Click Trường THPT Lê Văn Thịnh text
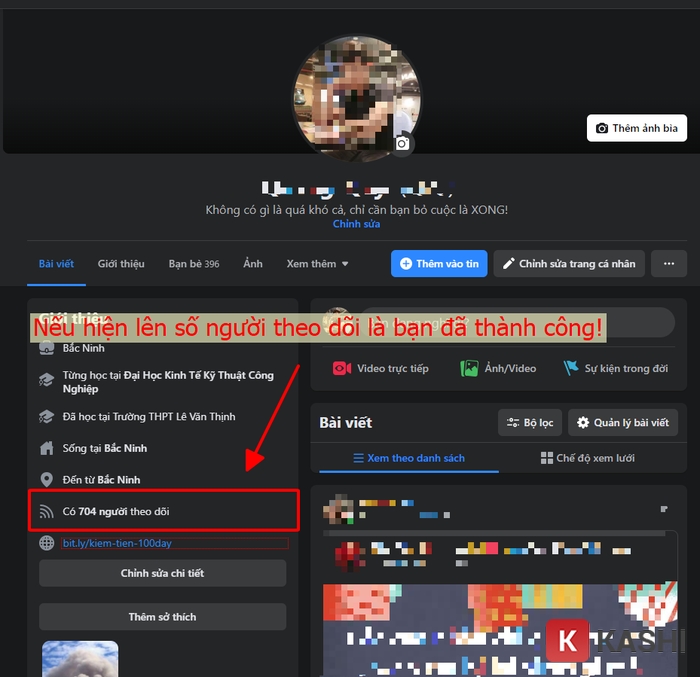 click(x=174, y=417)
